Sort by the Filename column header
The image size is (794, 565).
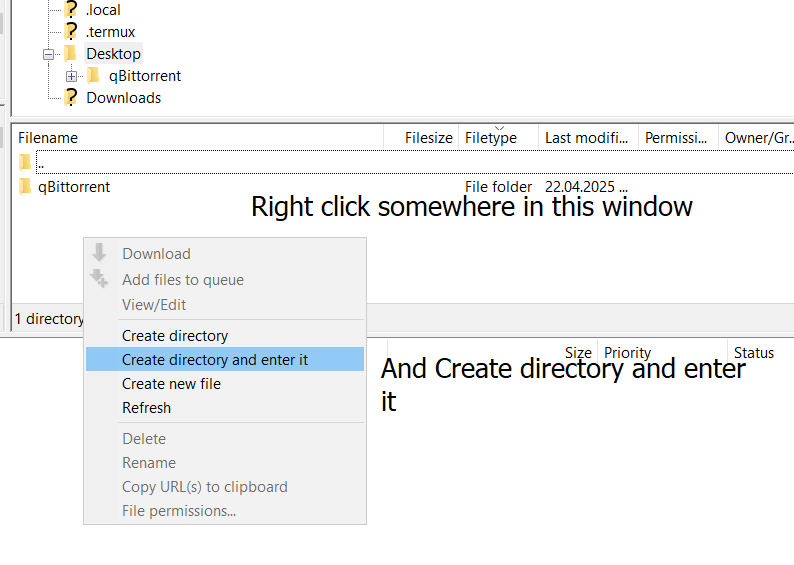(x=197, y=138)
